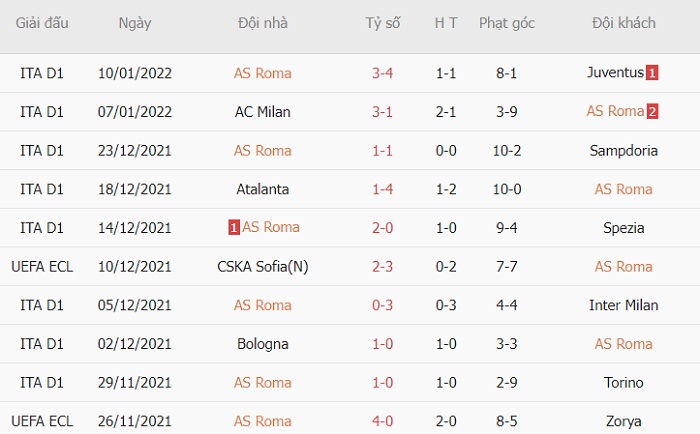Screen dimensions: 700x434
Task: Click the 0-3 score versus Inter Milan
Action: pyautogui.click(x=383, y=305)
